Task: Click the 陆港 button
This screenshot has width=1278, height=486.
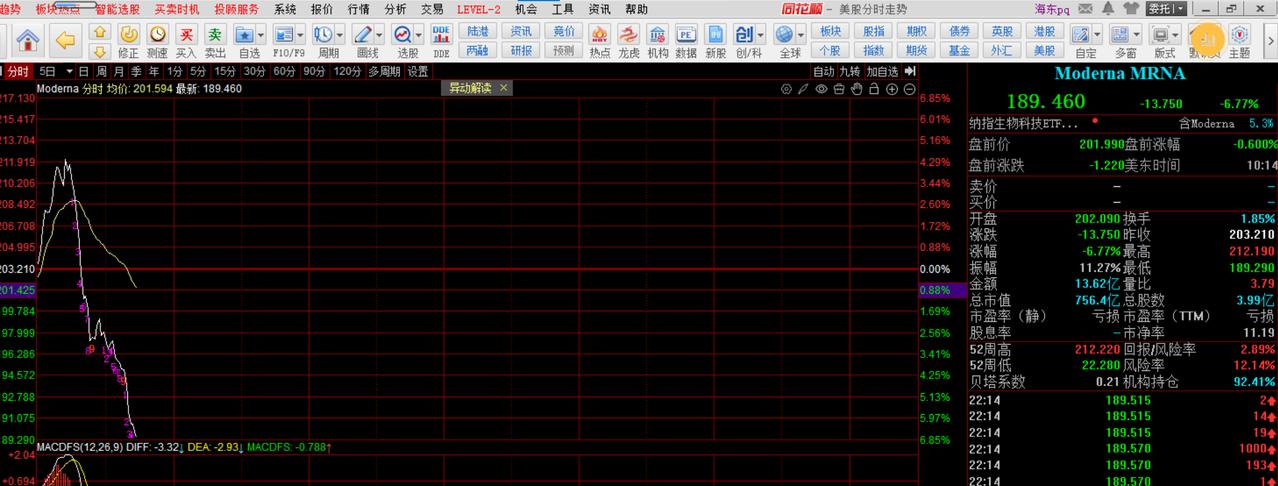Action: click(478, 32)
